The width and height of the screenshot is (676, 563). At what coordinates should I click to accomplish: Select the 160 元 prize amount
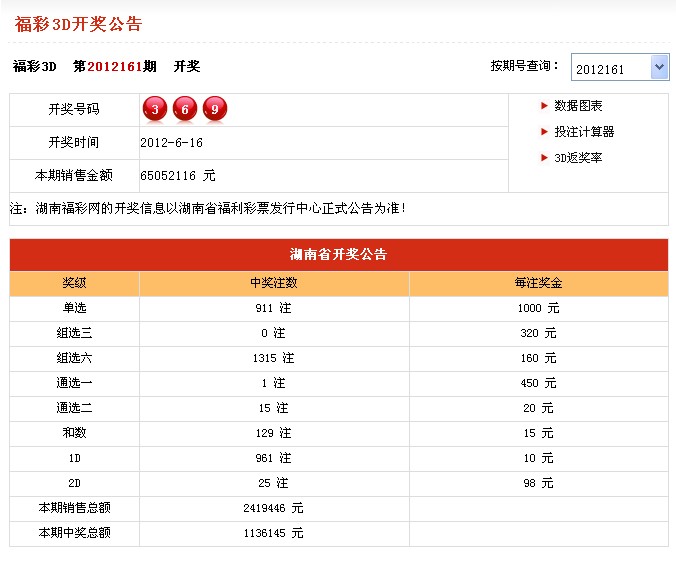(x=538, y=358)
